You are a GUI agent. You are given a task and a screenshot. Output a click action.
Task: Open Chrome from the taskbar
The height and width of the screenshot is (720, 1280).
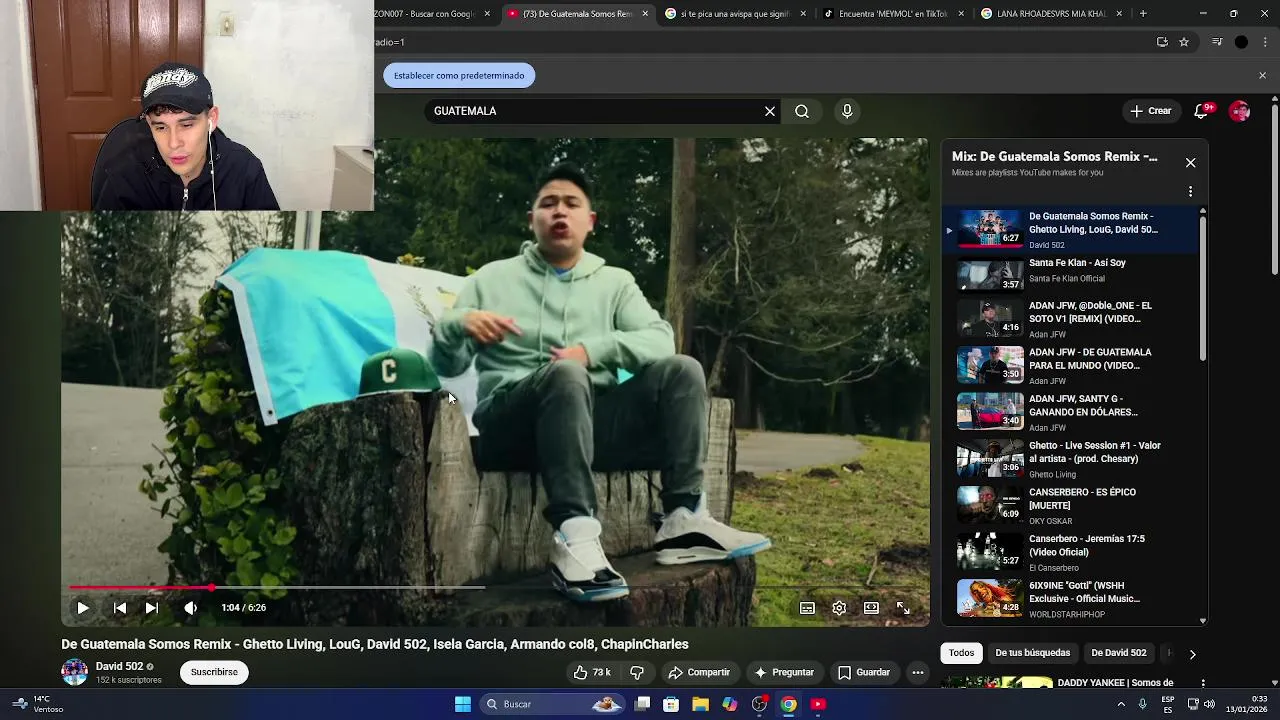tap(789, 704)
